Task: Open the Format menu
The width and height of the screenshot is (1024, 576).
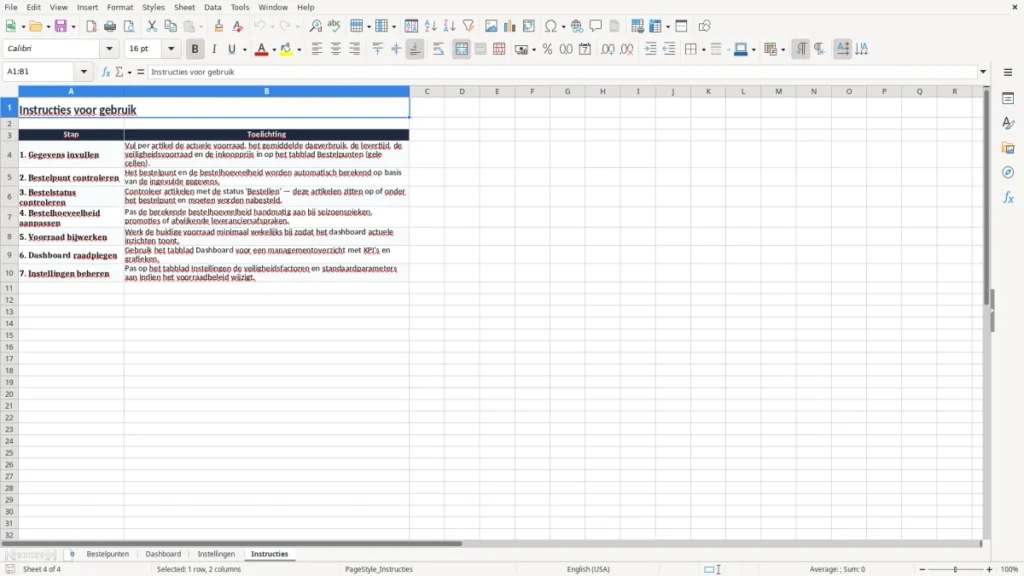Action: click(120, 7)
